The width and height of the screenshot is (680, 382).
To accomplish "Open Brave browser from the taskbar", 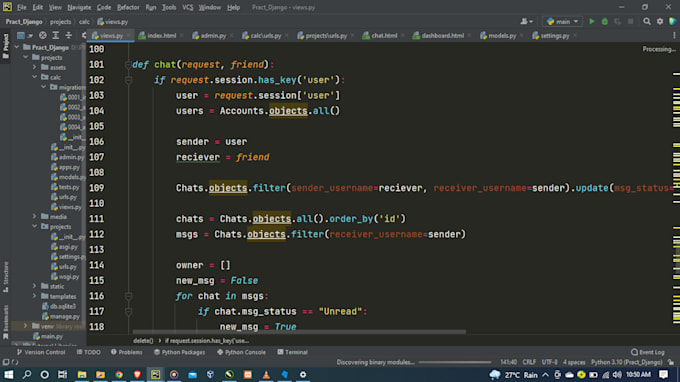I will click(137, 375).
